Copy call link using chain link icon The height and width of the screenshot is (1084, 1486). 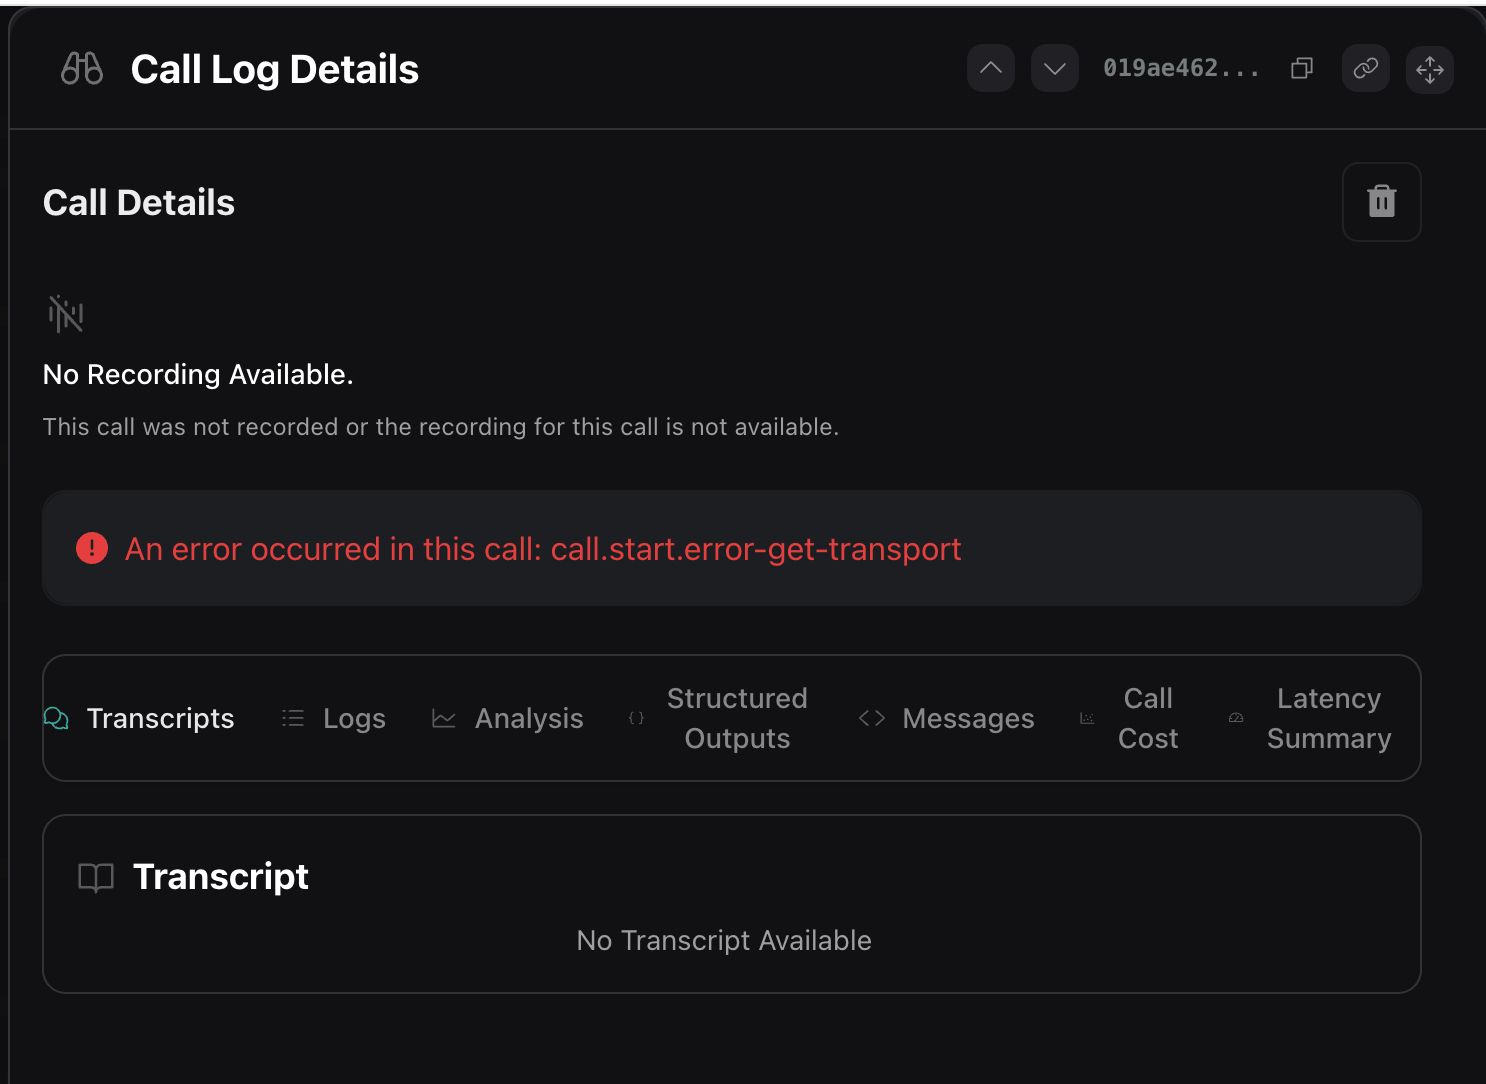point(1365,69)
